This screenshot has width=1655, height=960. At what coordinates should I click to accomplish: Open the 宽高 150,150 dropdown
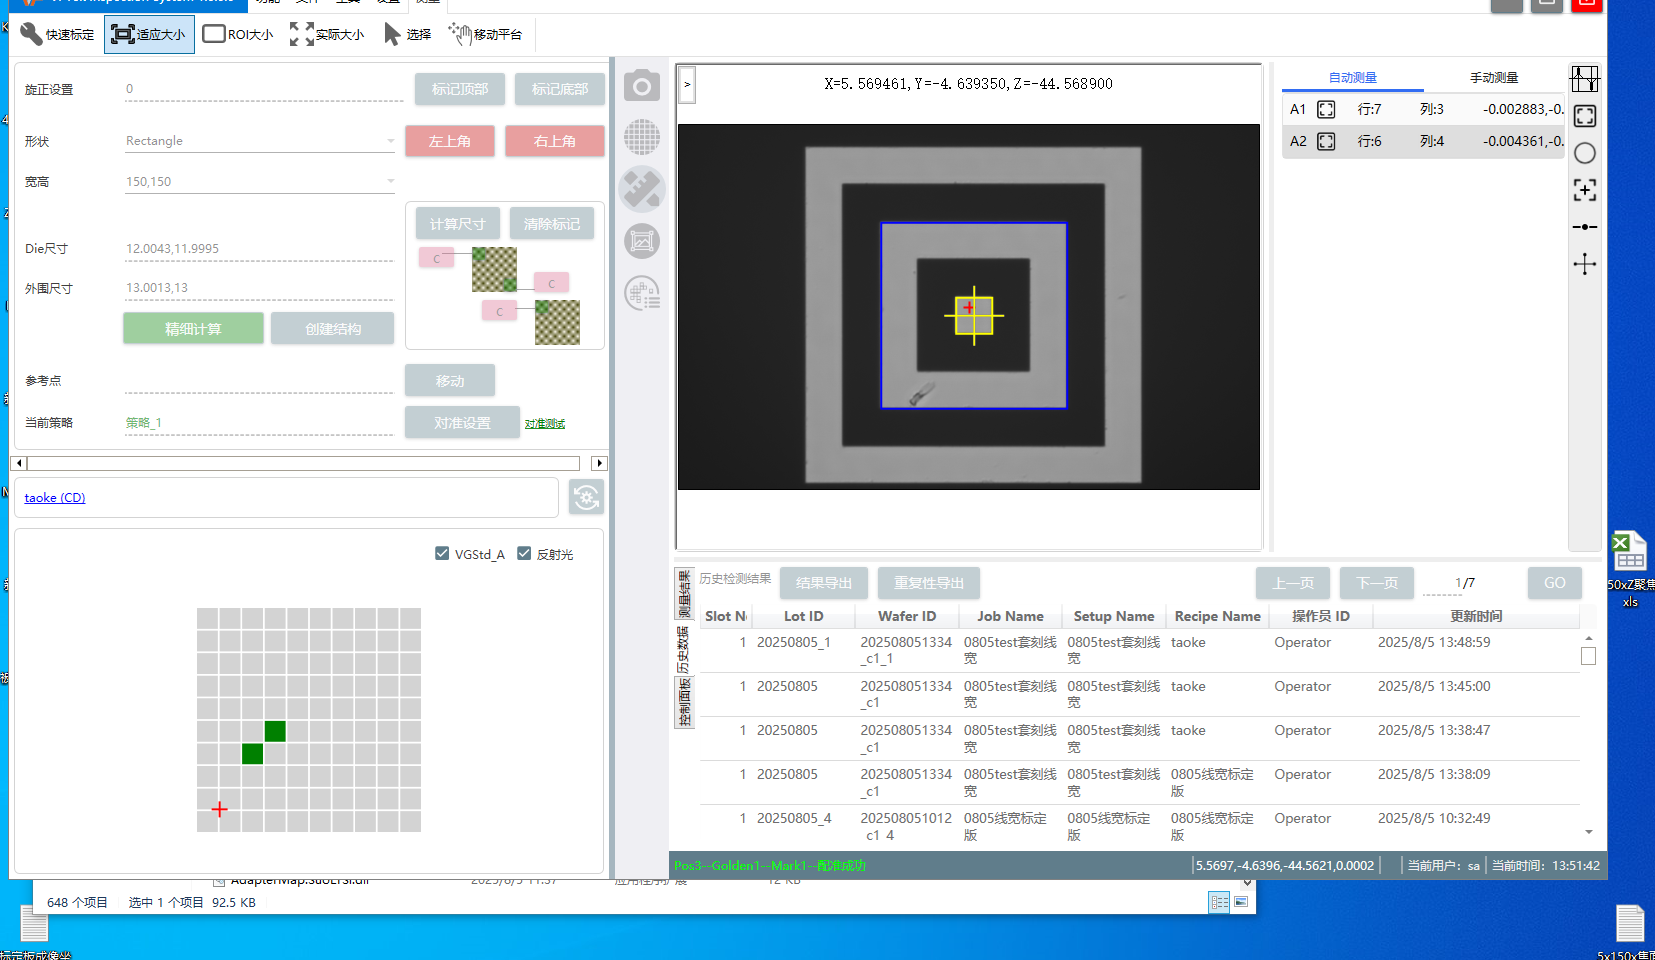point(390,182)
